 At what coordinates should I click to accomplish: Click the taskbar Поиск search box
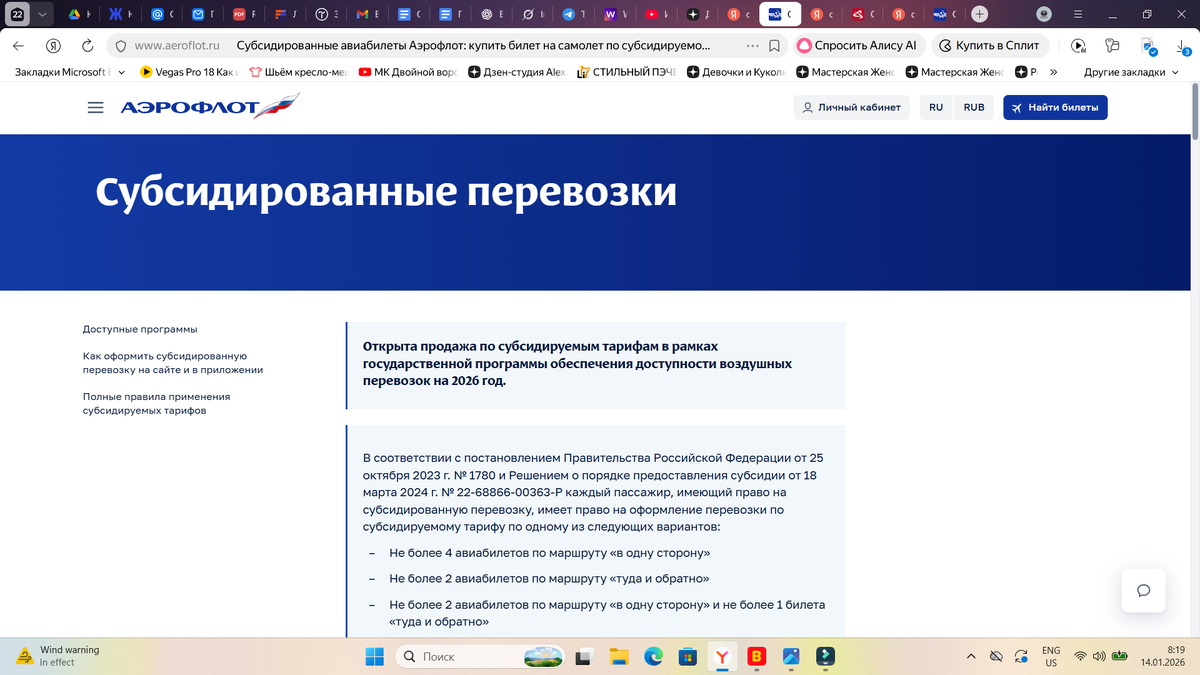480,657
